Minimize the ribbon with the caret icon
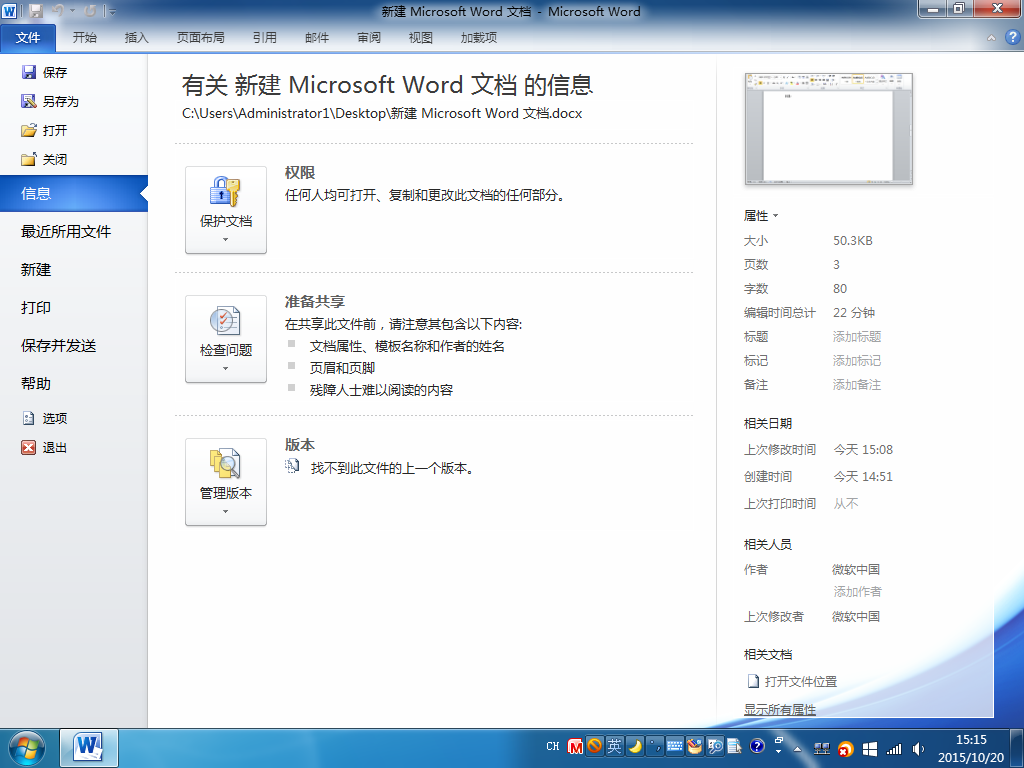This screenshot has width=1024, height=768. (x=991, y=38)
